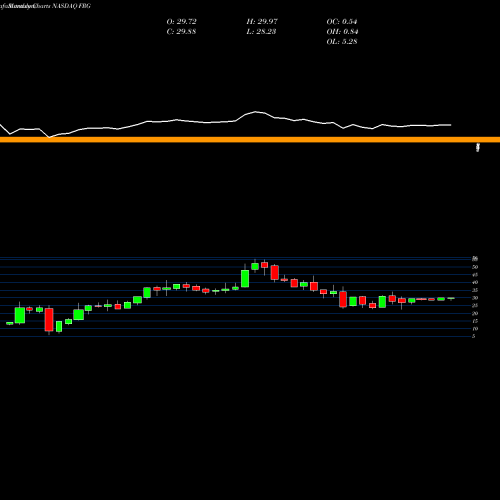Click the low price "L: 28.23"
500x500 pixels.
[x=261, y=32]
